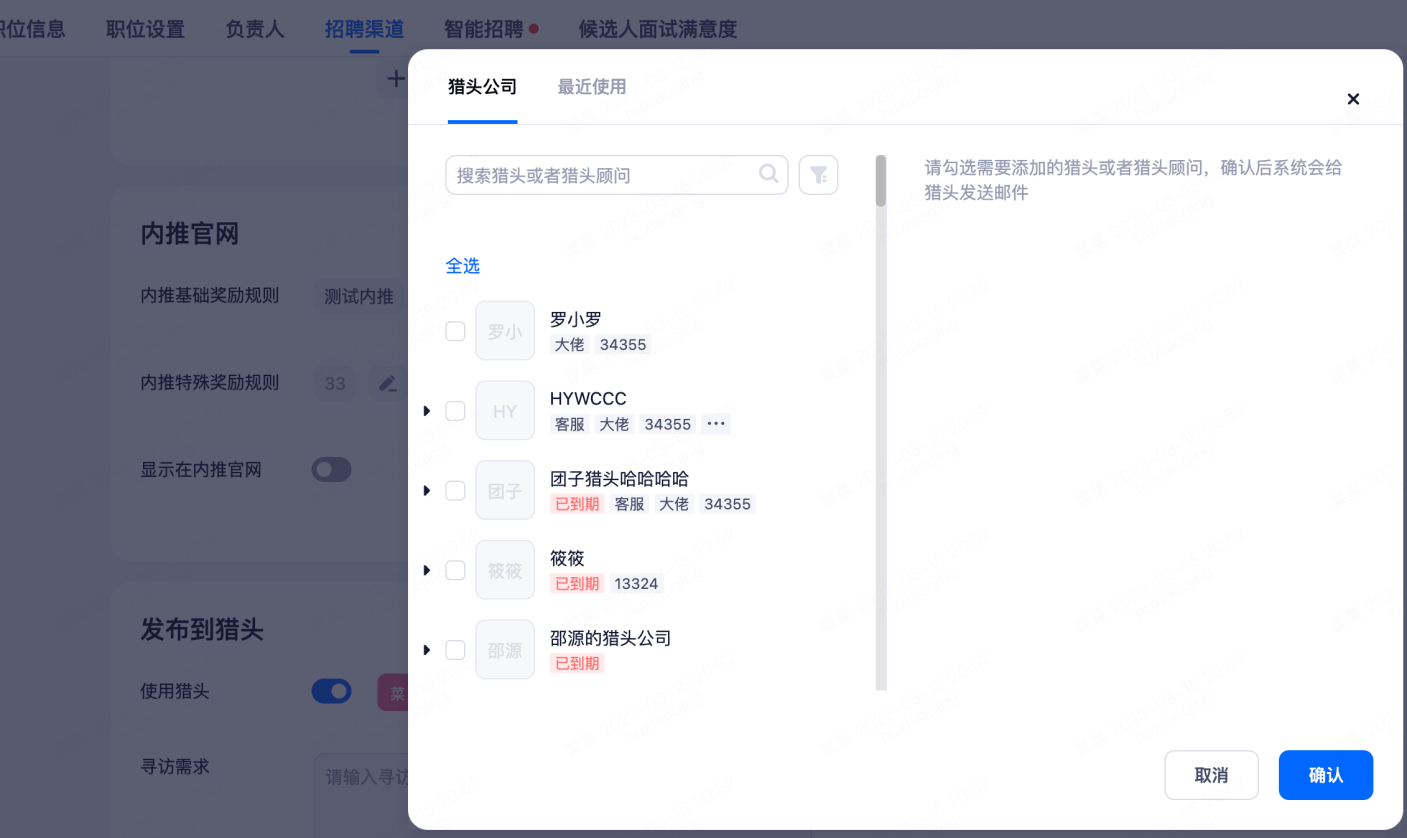Screen dimensions: 1407x838
Task: Close the headhunter dialog with X
Action: 1353,99
